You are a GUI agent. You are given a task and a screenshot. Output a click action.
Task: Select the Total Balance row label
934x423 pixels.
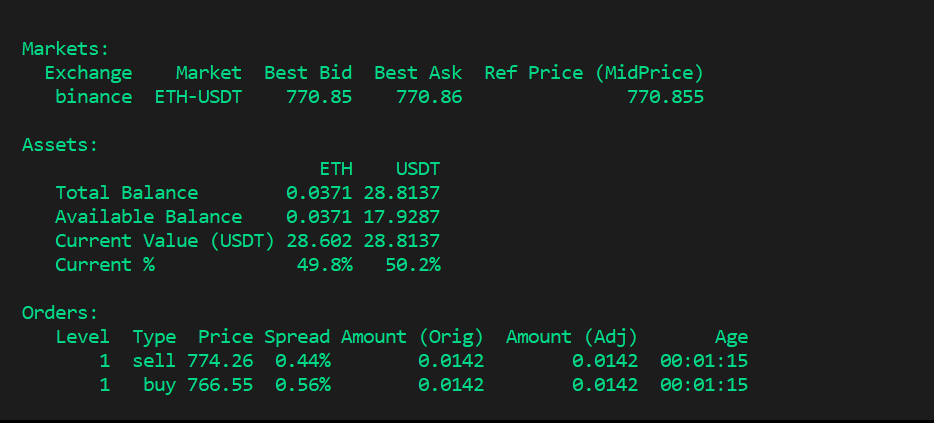click(x=126, y=193)
